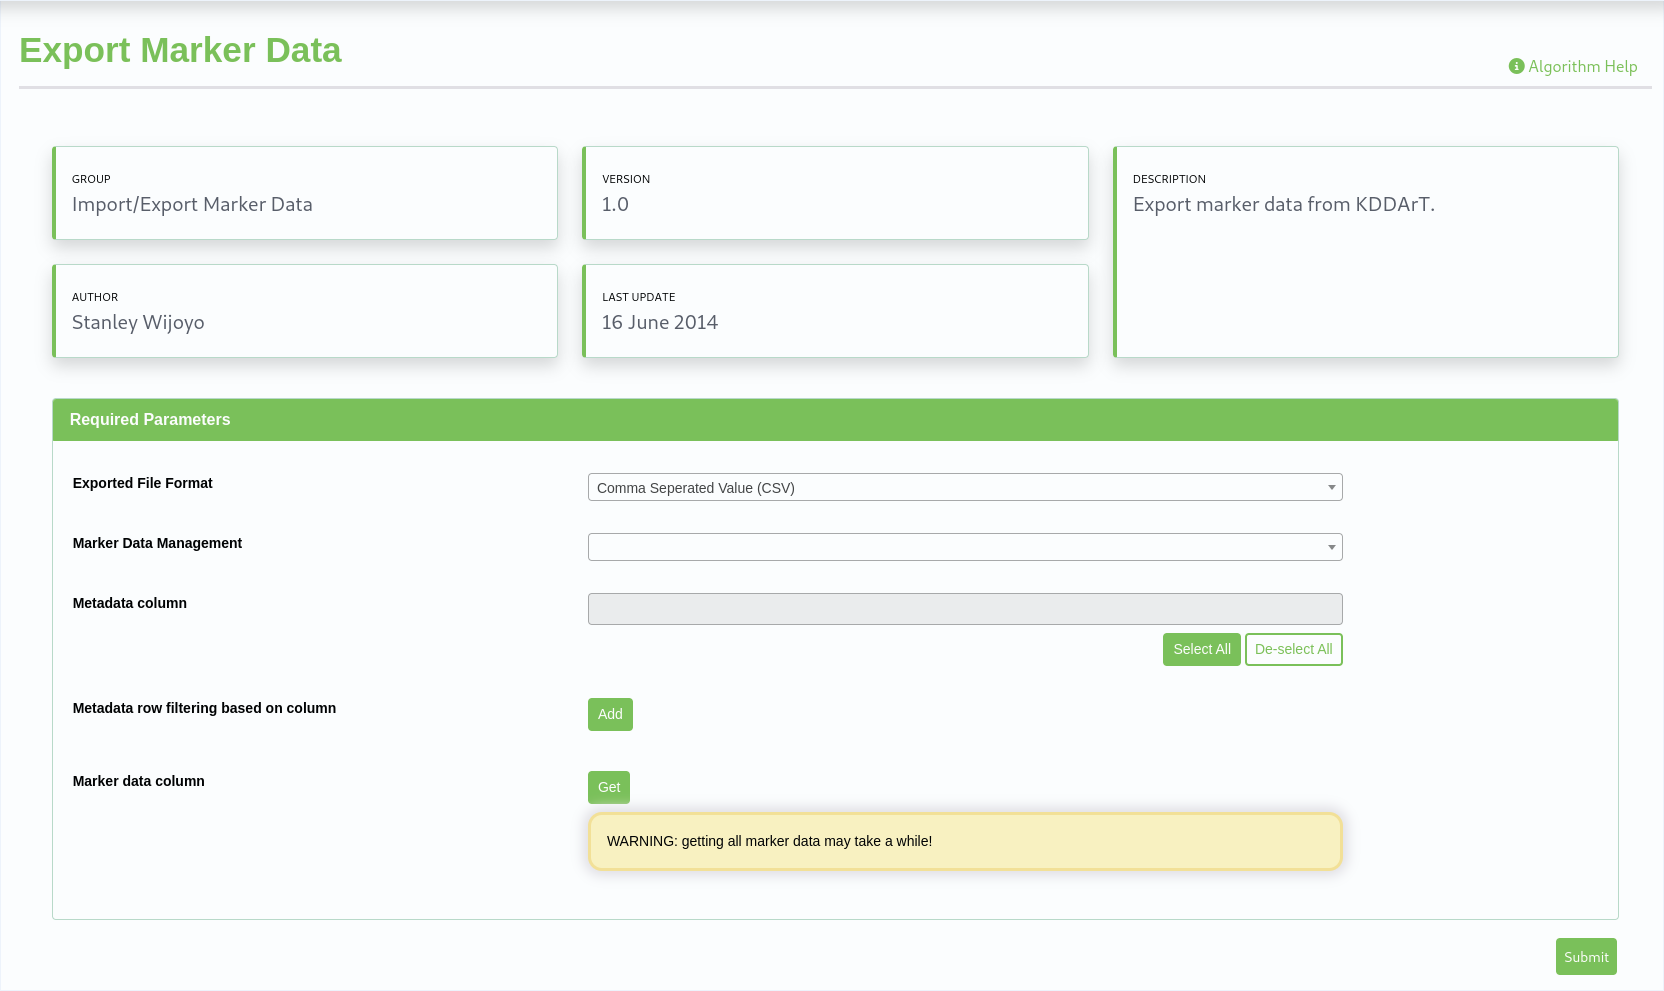Add a metadata row filter
The height and width of the screenshot is (991, 1664).
click(x=610, y=714)
